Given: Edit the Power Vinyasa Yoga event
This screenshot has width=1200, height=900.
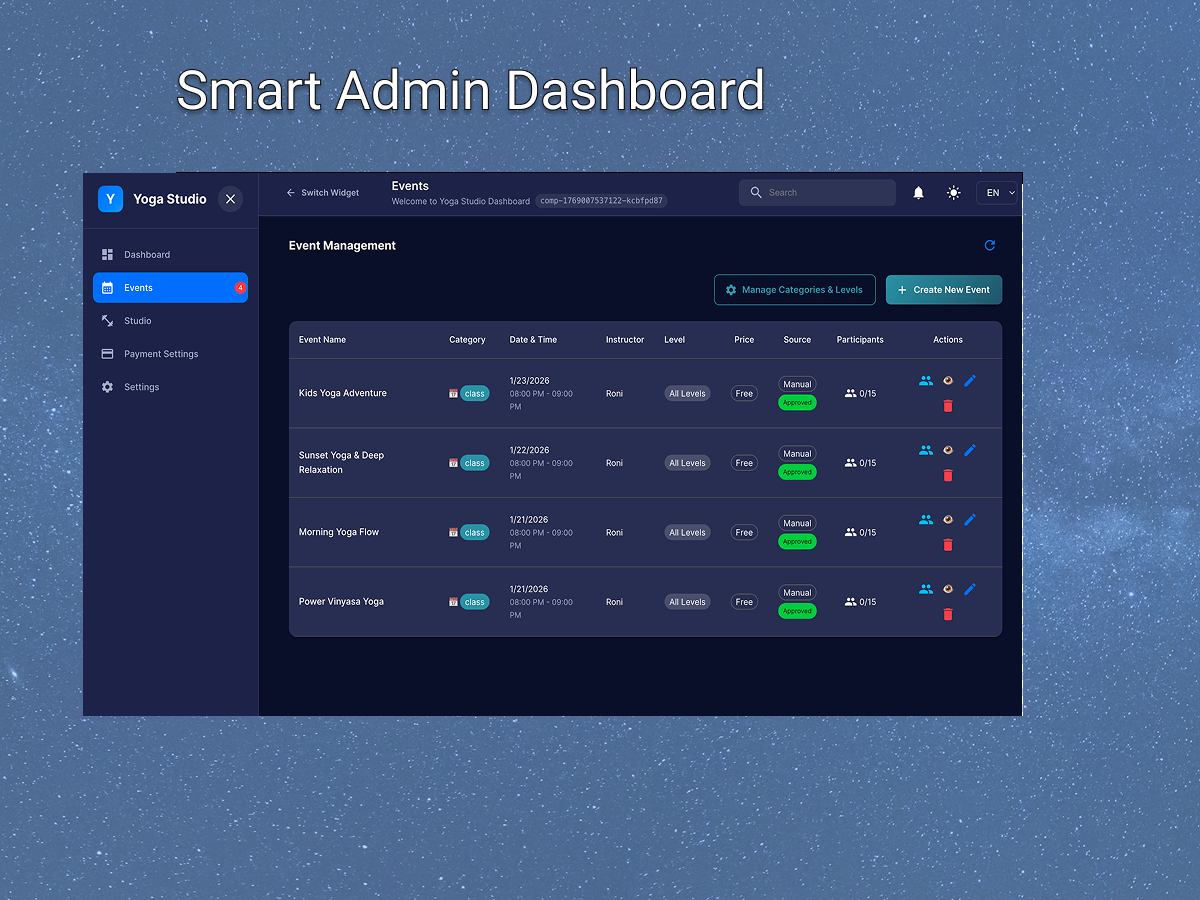Looking at the screenshot, I should (970, 589).
